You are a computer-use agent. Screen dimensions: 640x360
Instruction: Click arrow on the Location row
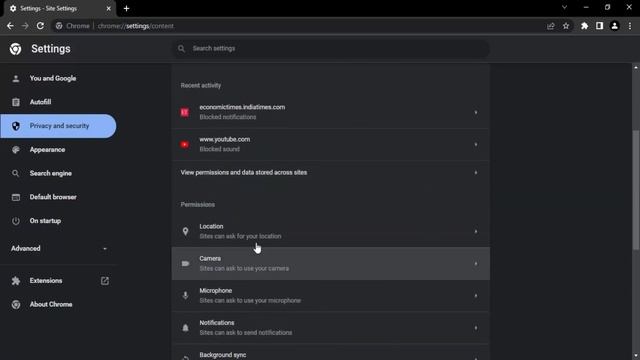(476, 231)
